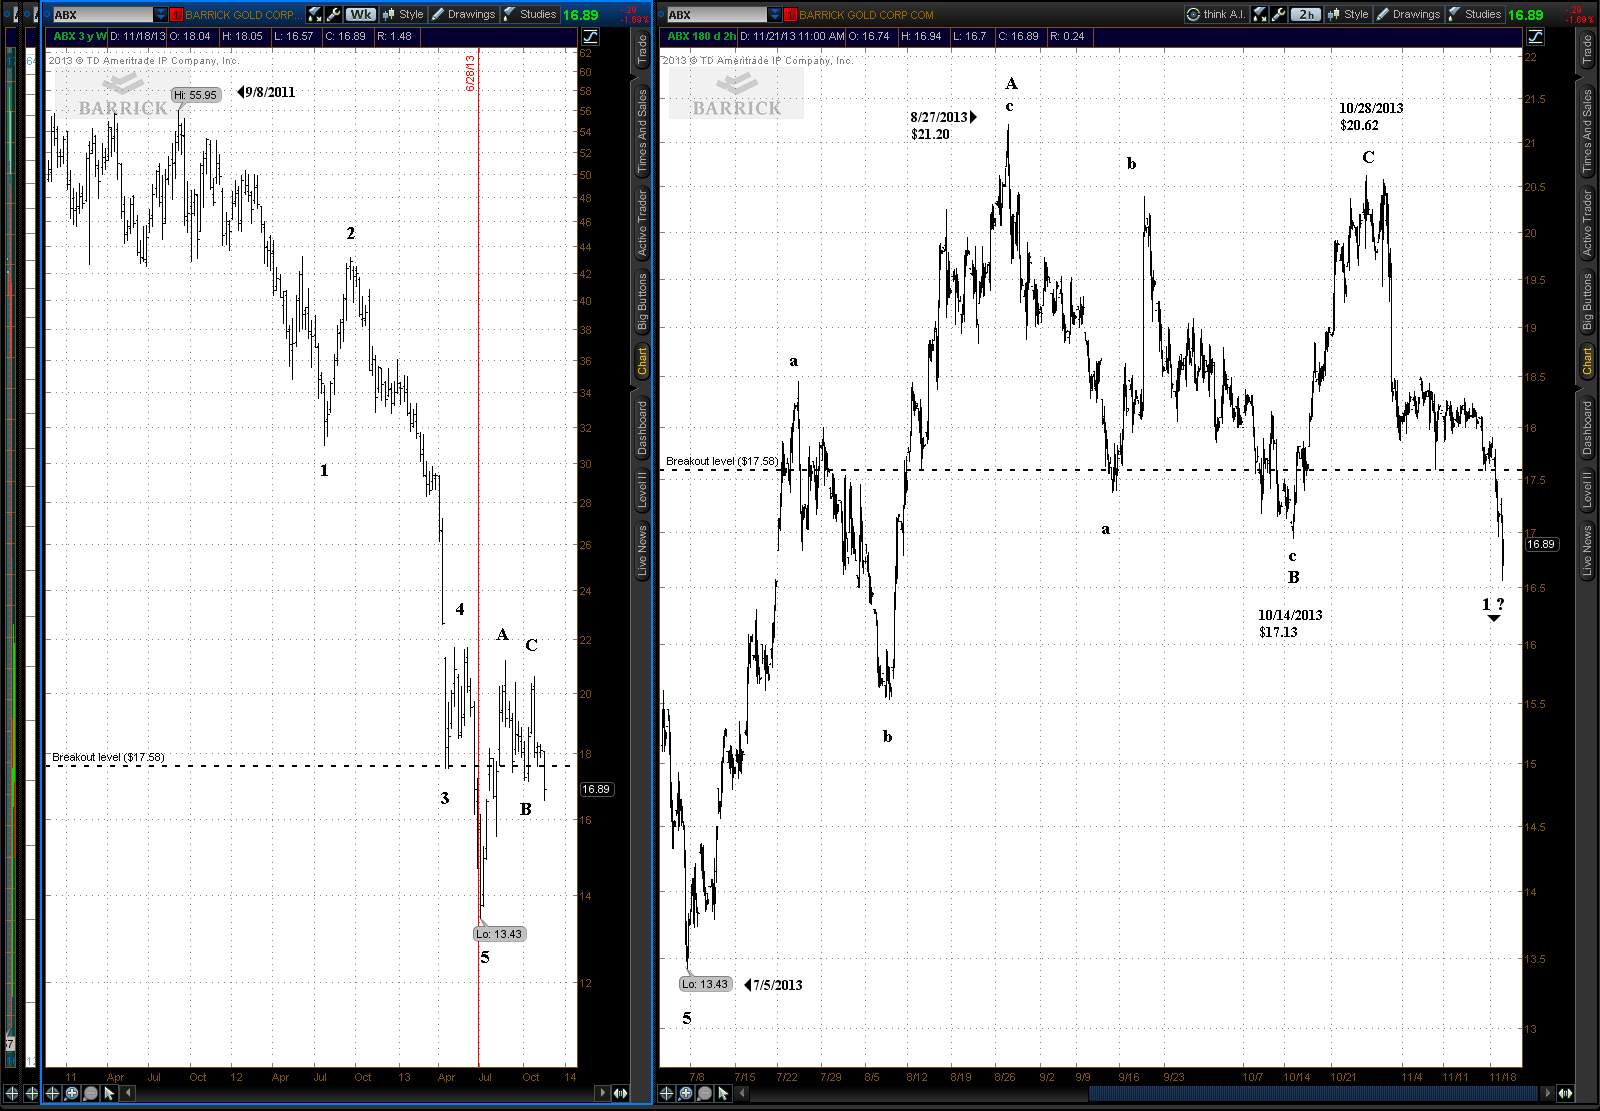Click right chart expand time-axis icon
Viewport: 1600px width, 1111px height.
1565,1093
